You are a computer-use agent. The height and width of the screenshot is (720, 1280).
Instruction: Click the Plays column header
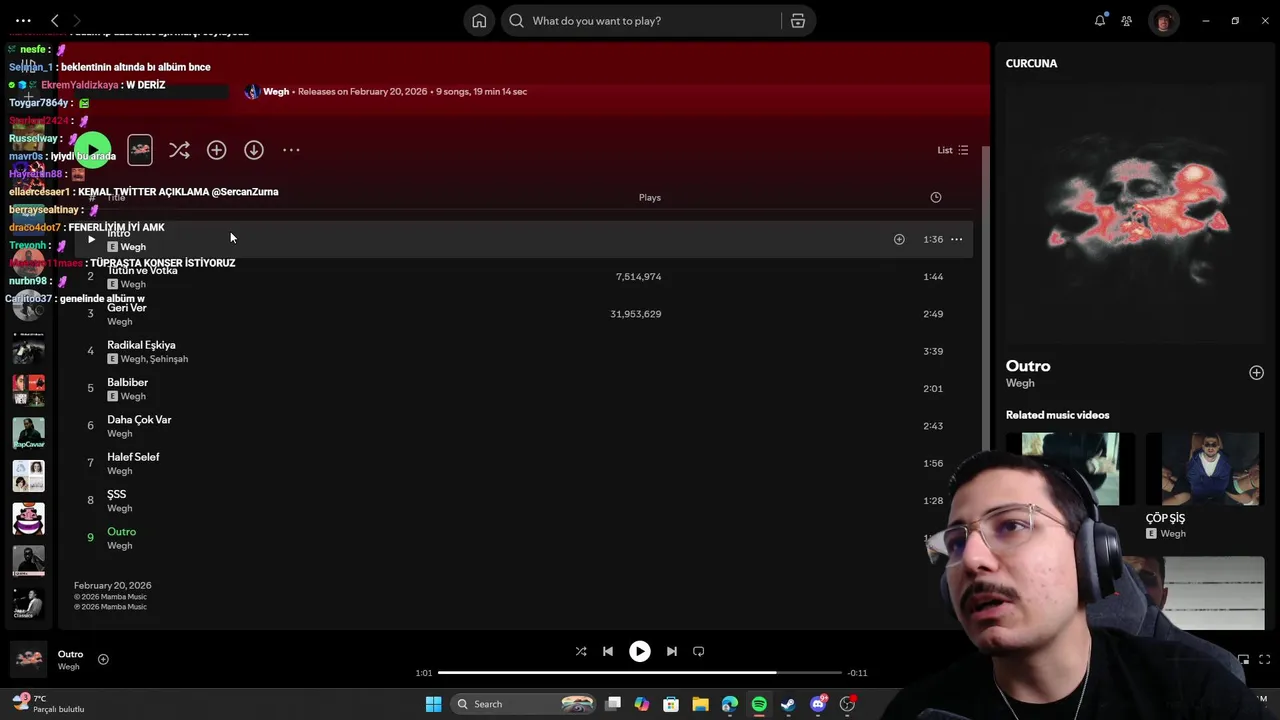[650, 197]
